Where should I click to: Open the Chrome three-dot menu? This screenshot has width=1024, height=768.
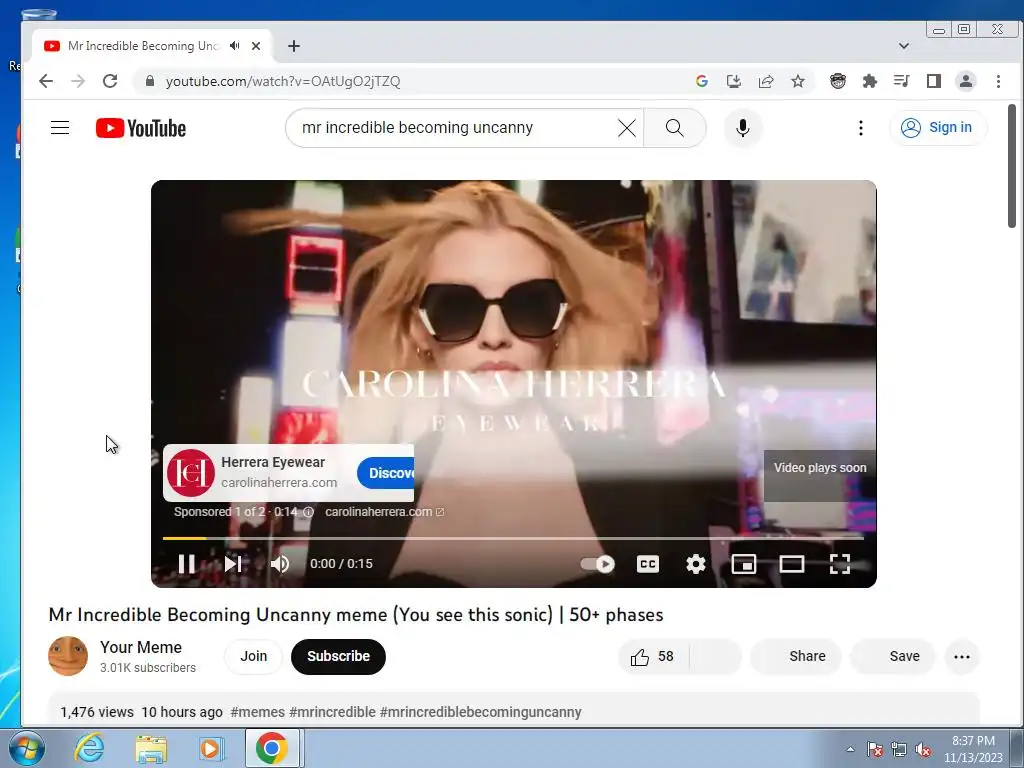[x=998, y=81]
